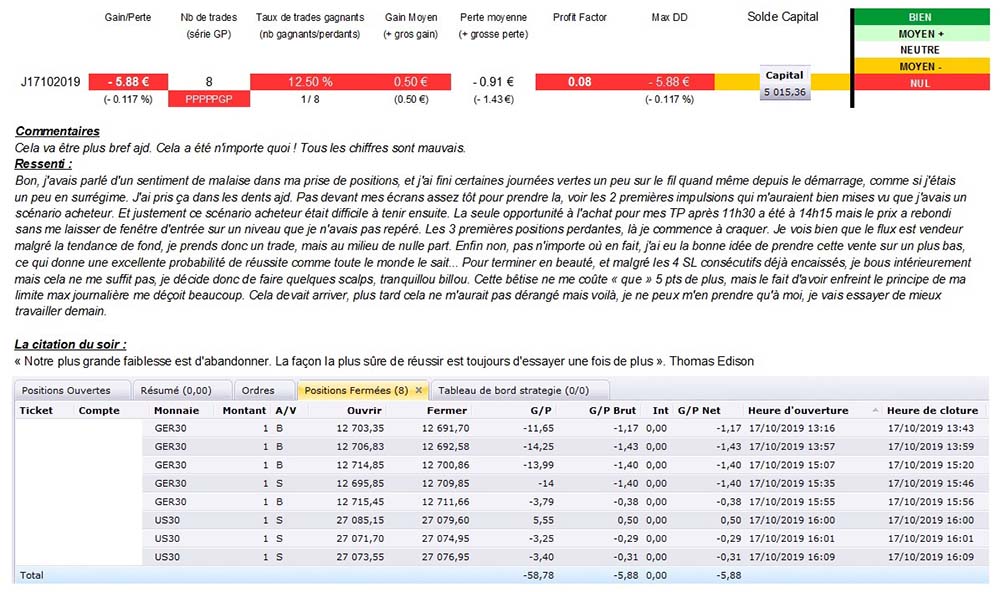
Task: Click the Capital 5 015,36 box
Action: 784,84
